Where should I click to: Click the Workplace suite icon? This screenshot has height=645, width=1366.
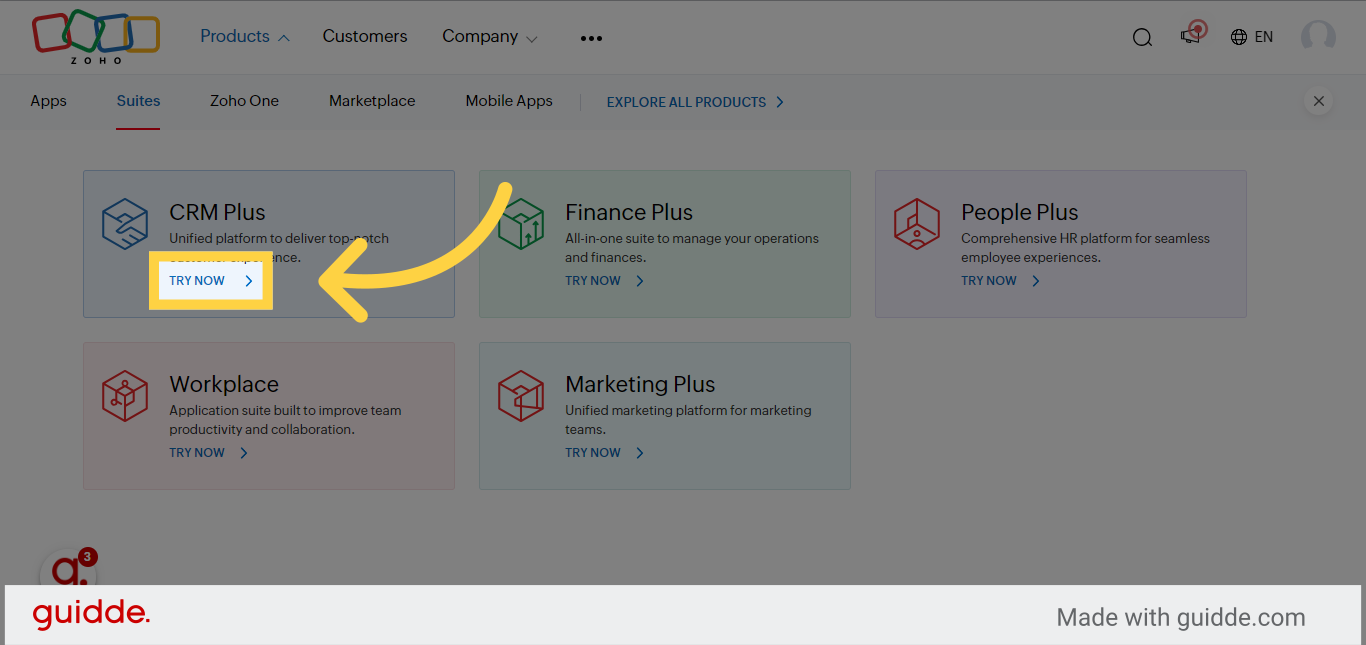pos(124,395)
